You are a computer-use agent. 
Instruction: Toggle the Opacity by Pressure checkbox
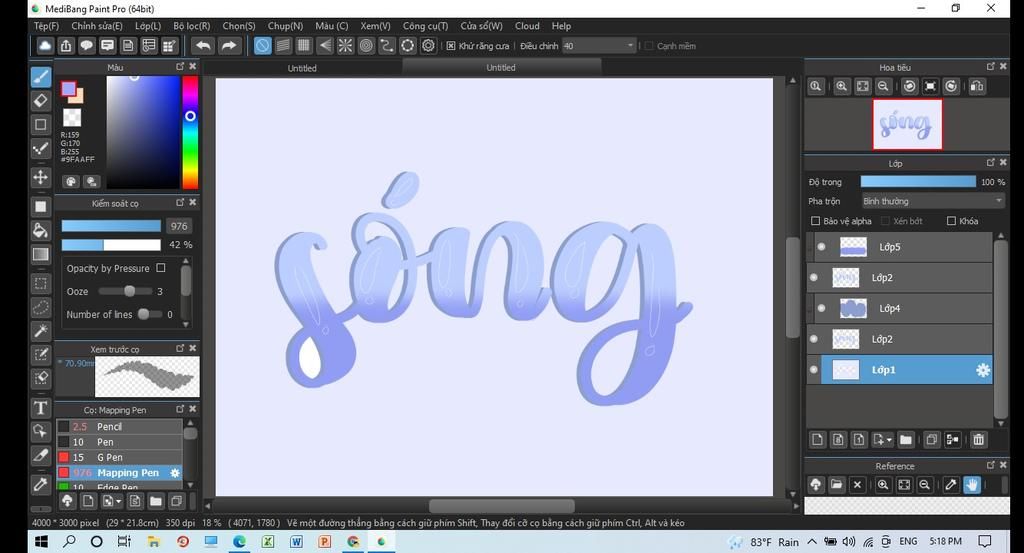pos(161,268)
